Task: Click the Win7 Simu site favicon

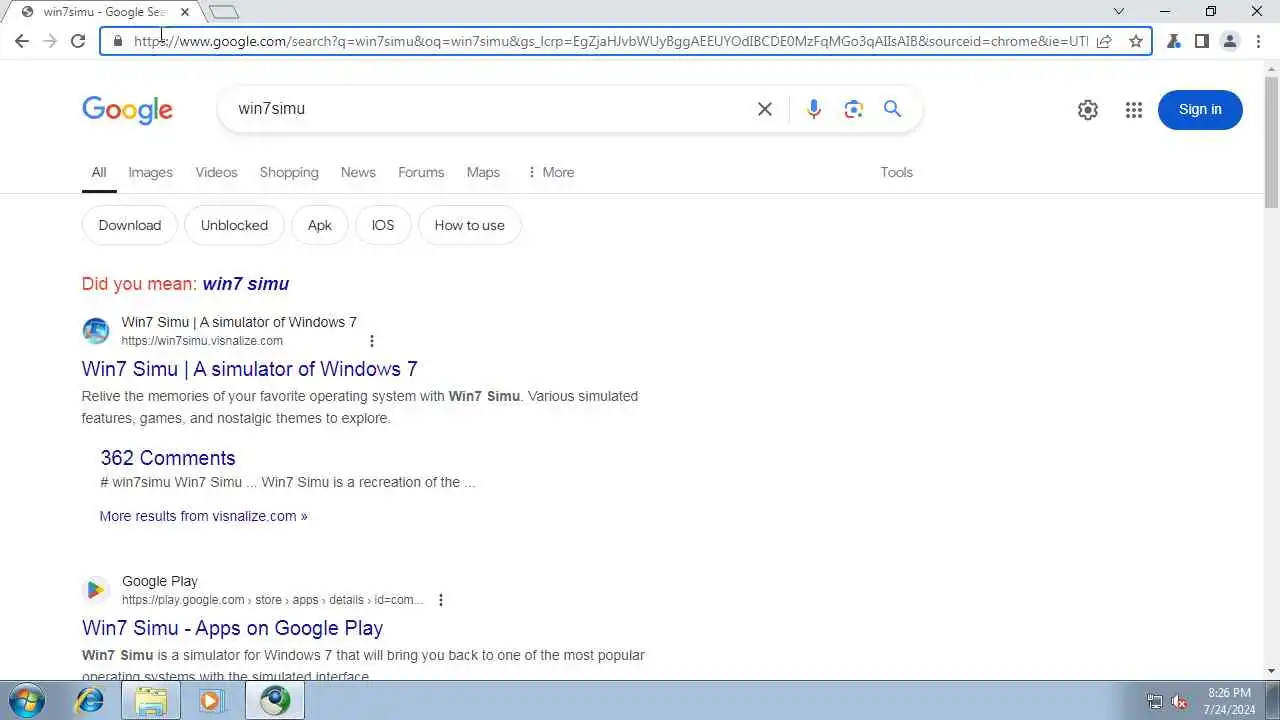Action: 96,331
